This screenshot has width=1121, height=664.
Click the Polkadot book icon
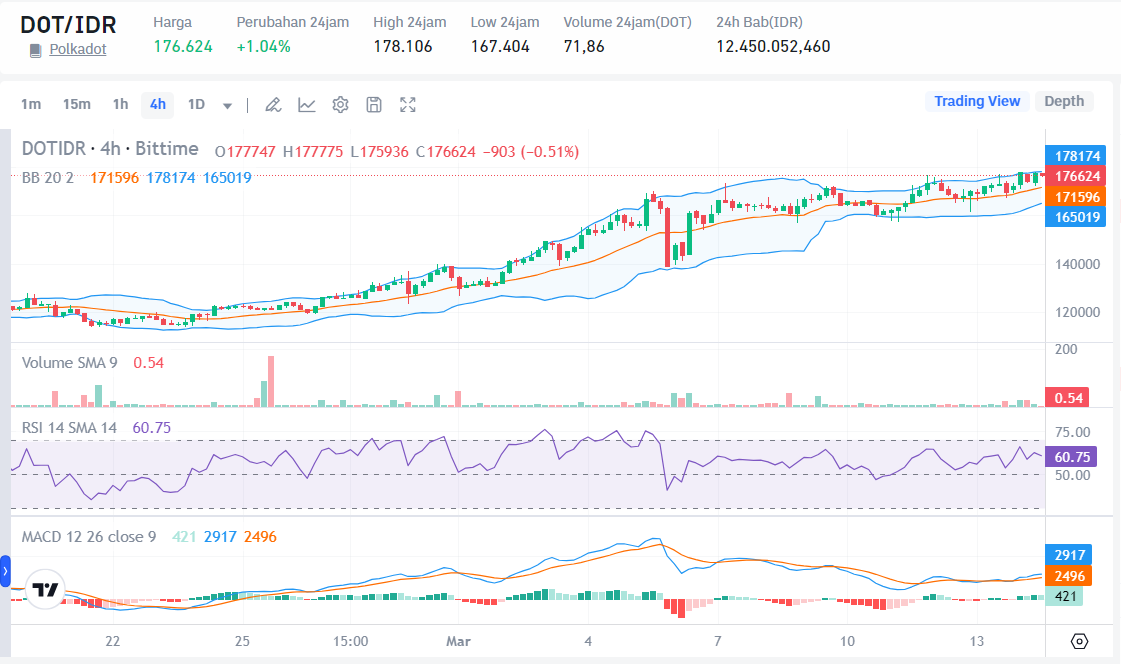35,50
